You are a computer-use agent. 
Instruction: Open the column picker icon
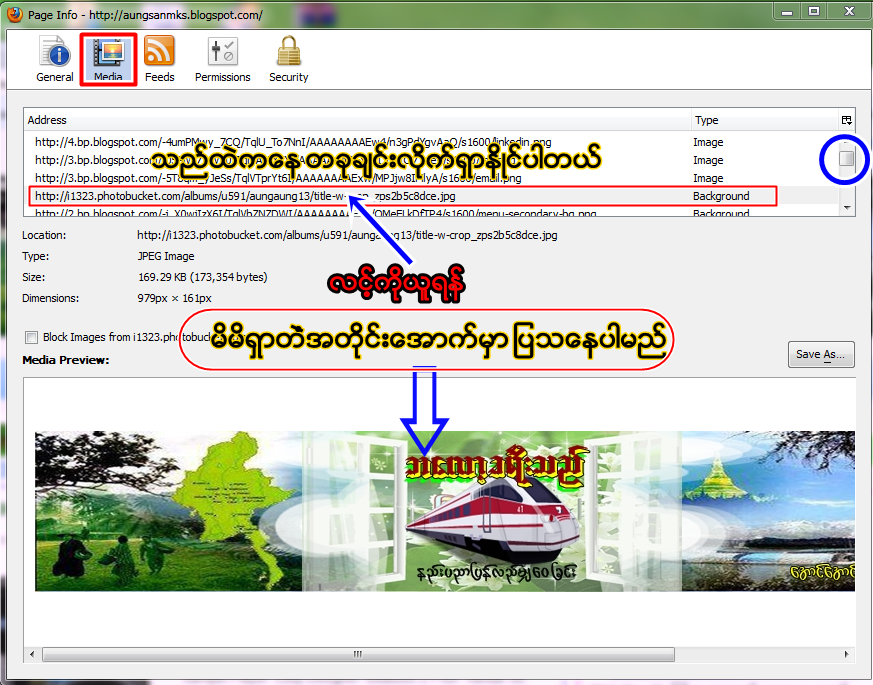click(x=846, y=120)
